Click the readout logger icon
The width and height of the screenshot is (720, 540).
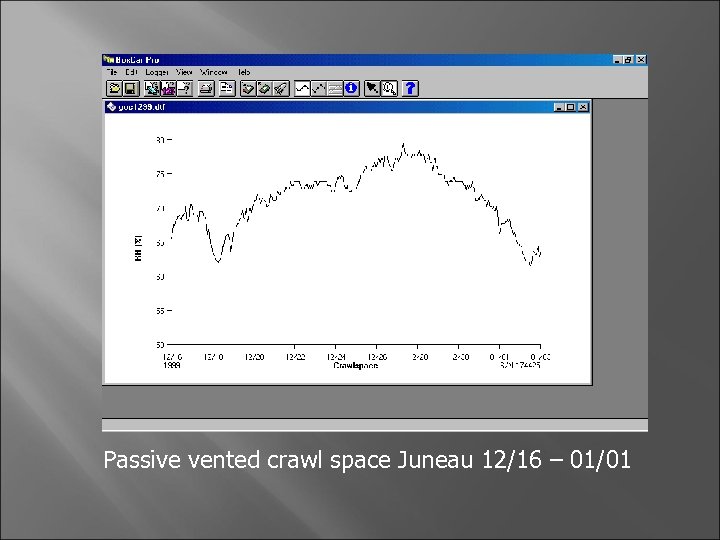(248, 88)
